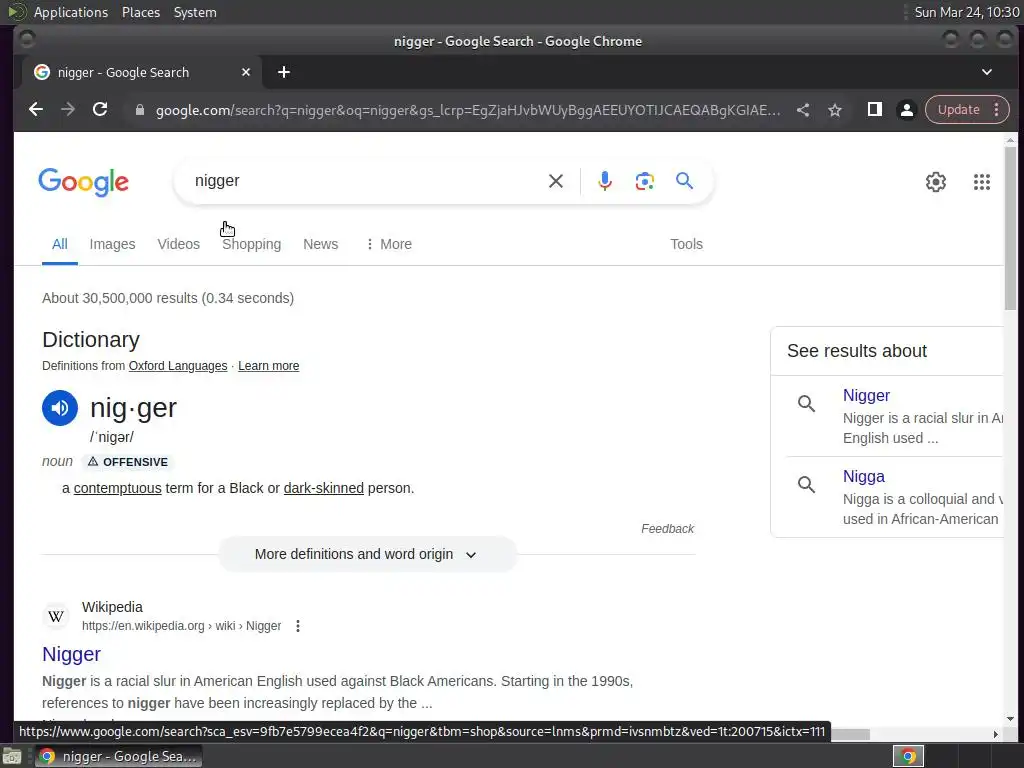Follow the 'dark-skinned' definition link
Screen dimensions: 1024x768
323,488
